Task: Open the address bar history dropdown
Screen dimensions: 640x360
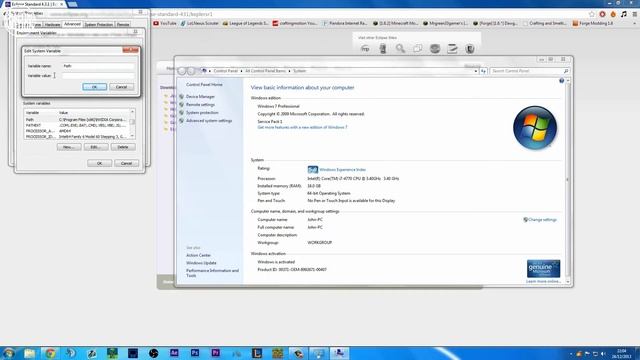Action: click(476, 71)
